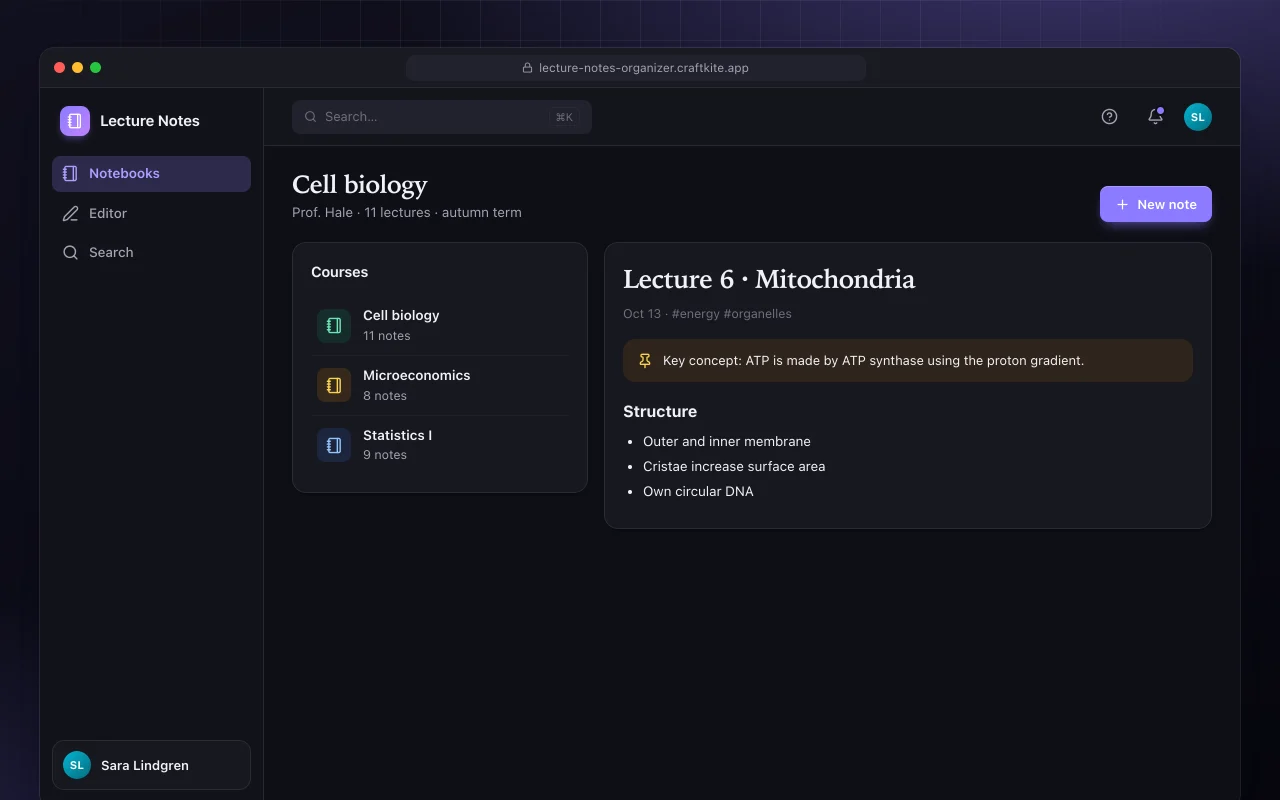
Task: Focus the Search... input field
Action: click(x=442, y=117)
